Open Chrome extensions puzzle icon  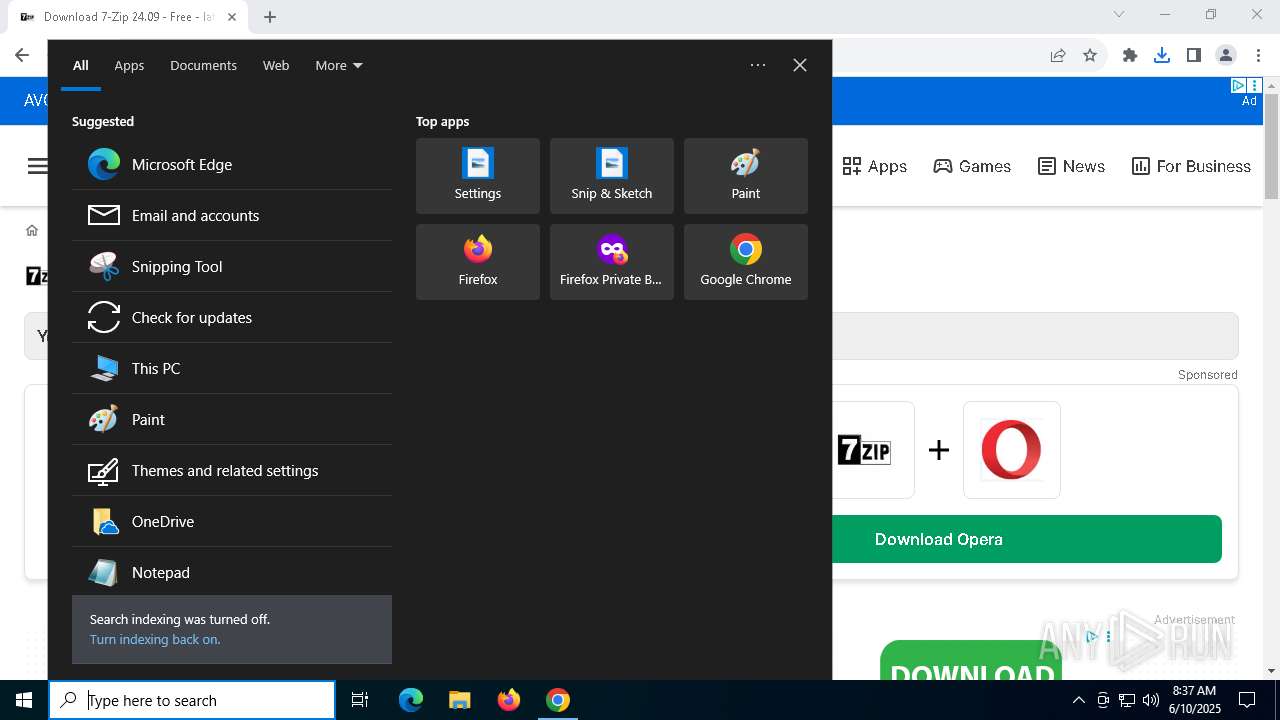[1130, 55]
